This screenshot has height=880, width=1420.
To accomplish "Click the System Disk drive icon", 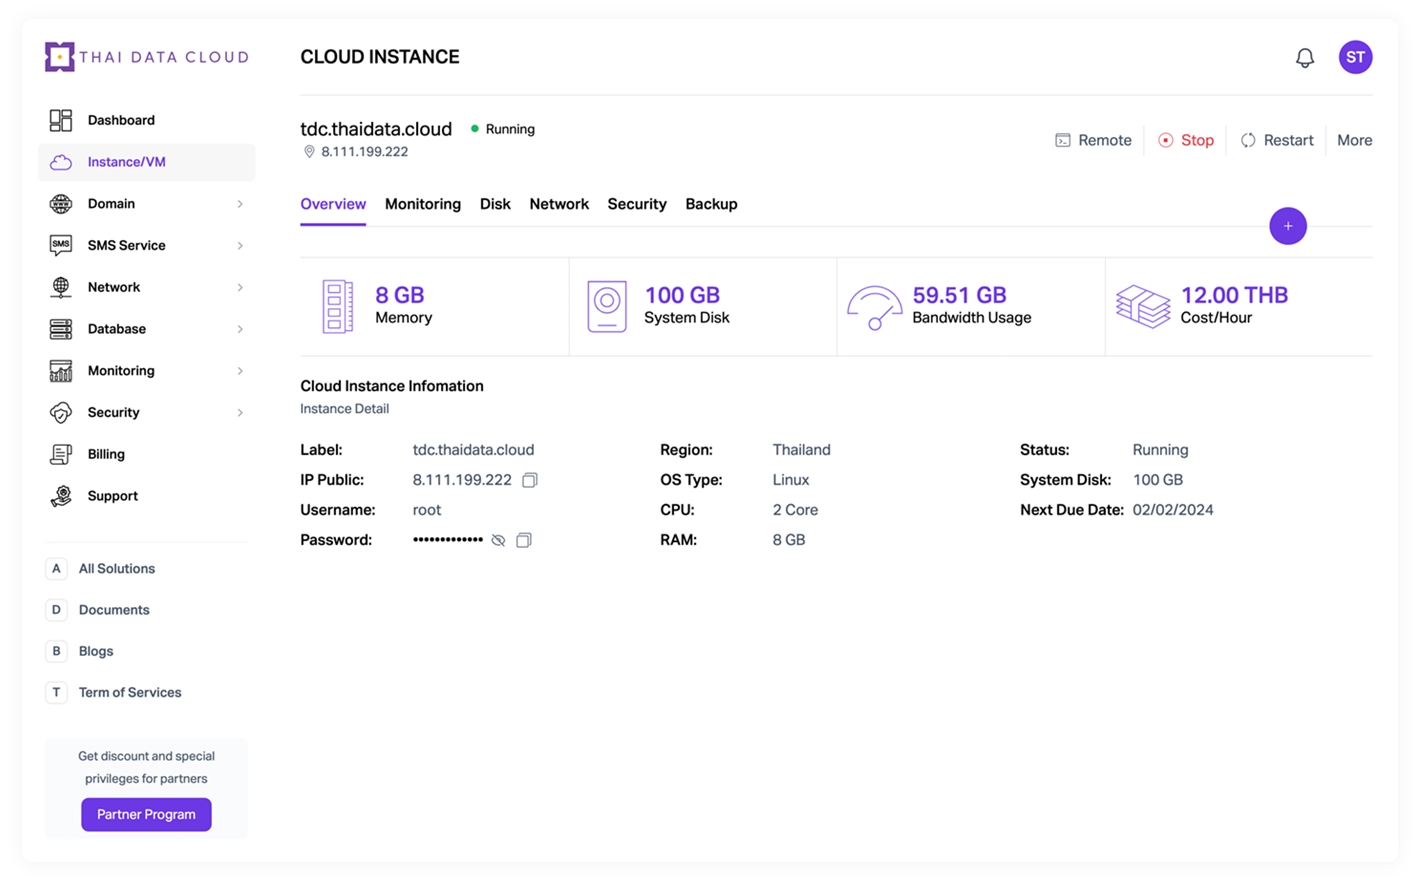I will [x=607, y=306].
